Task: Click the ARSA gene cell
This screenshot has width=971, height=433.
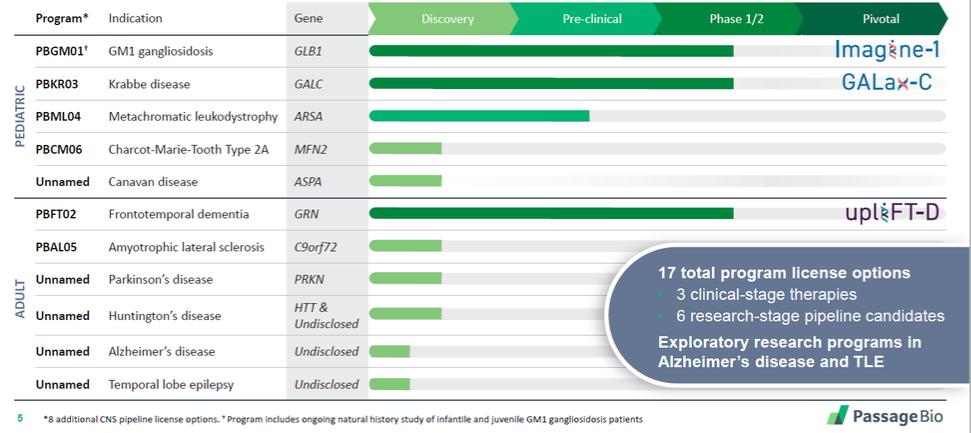Action: tap(308, 116)
